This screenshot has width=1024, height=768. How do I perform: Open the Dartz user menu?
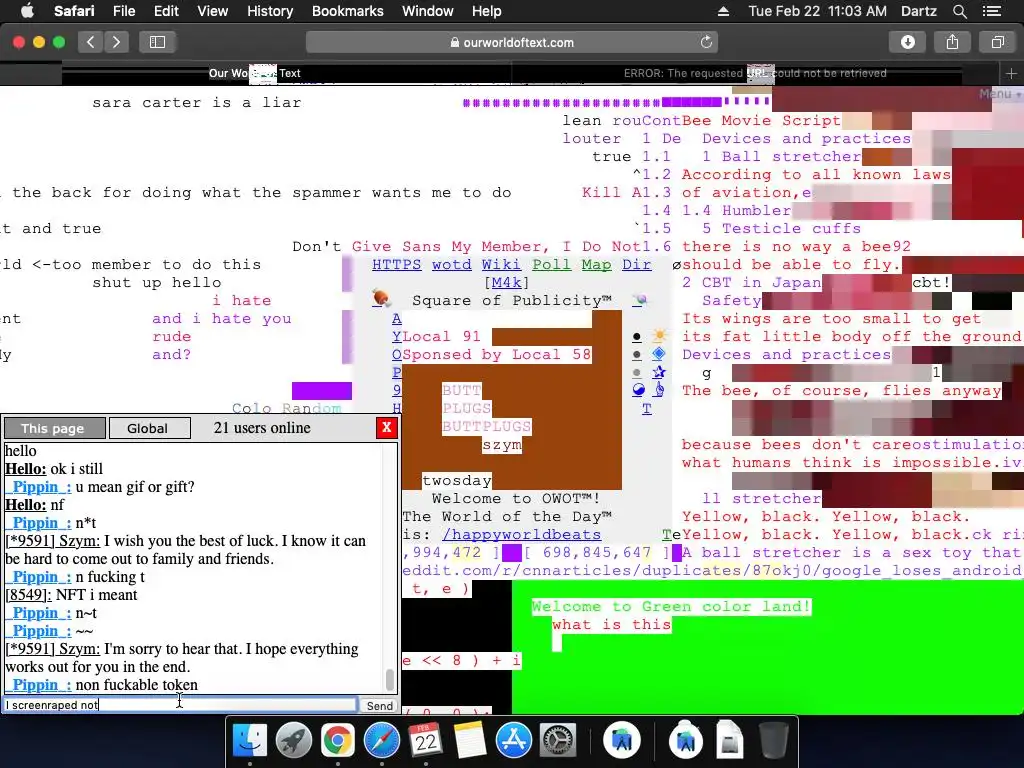point(918,11)
